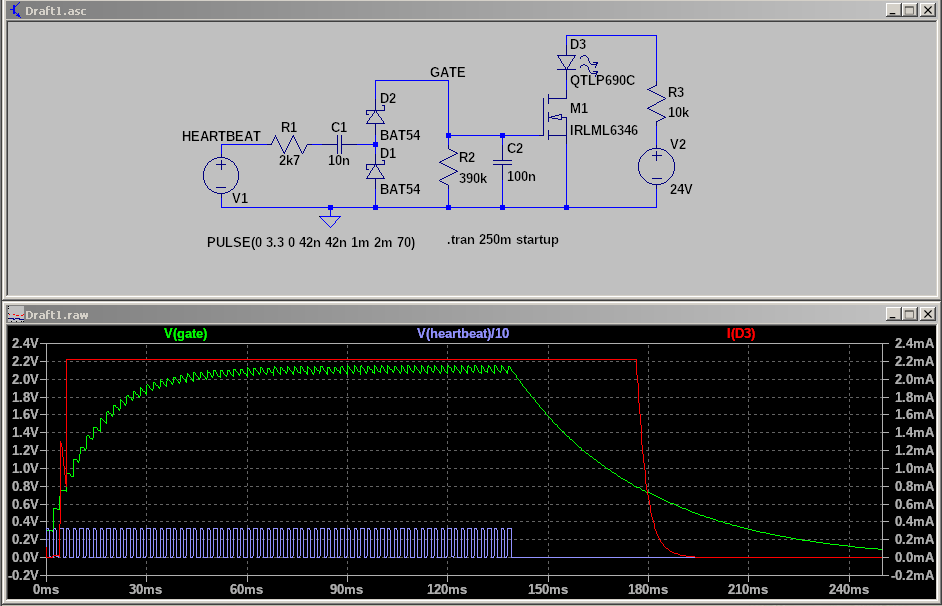Click the Draft1.asc window title
942x606 pixels.
click(x=55, y=11)
